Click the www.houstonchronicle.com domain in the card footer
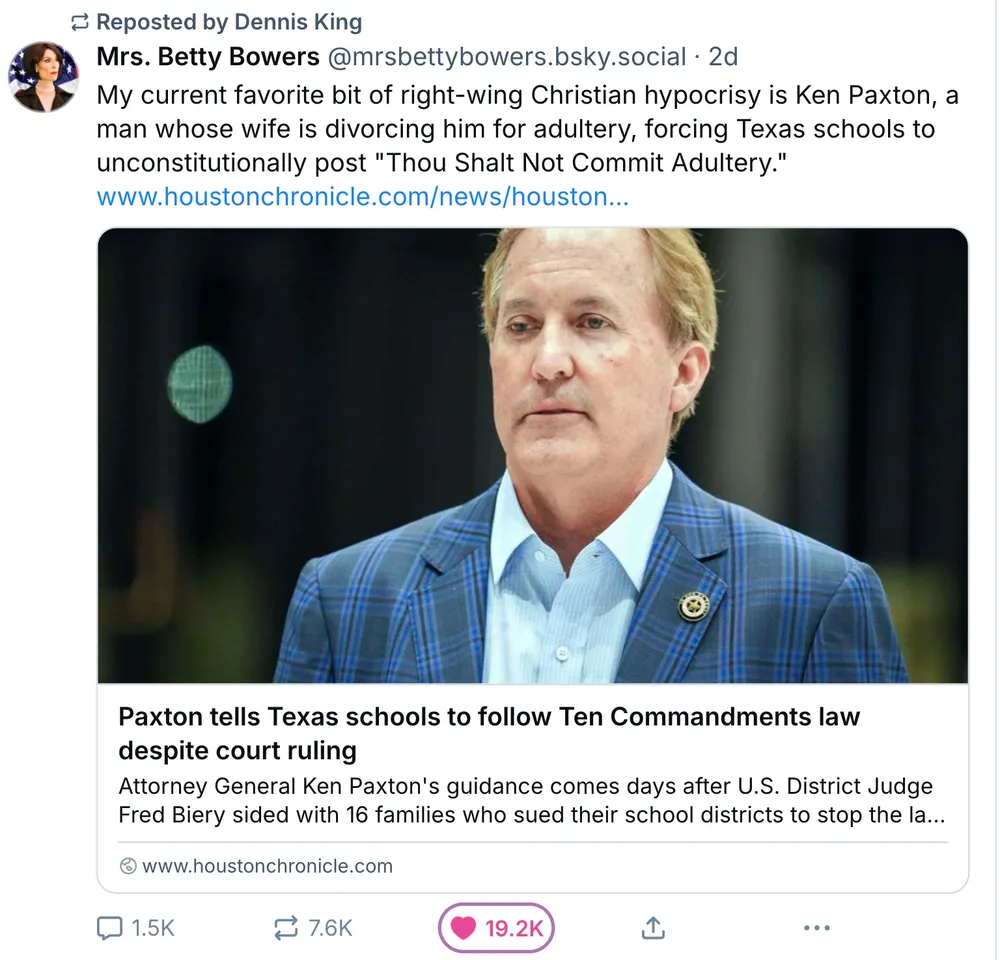The height and width of the screenshot is (960, 1000). point(267,866)
